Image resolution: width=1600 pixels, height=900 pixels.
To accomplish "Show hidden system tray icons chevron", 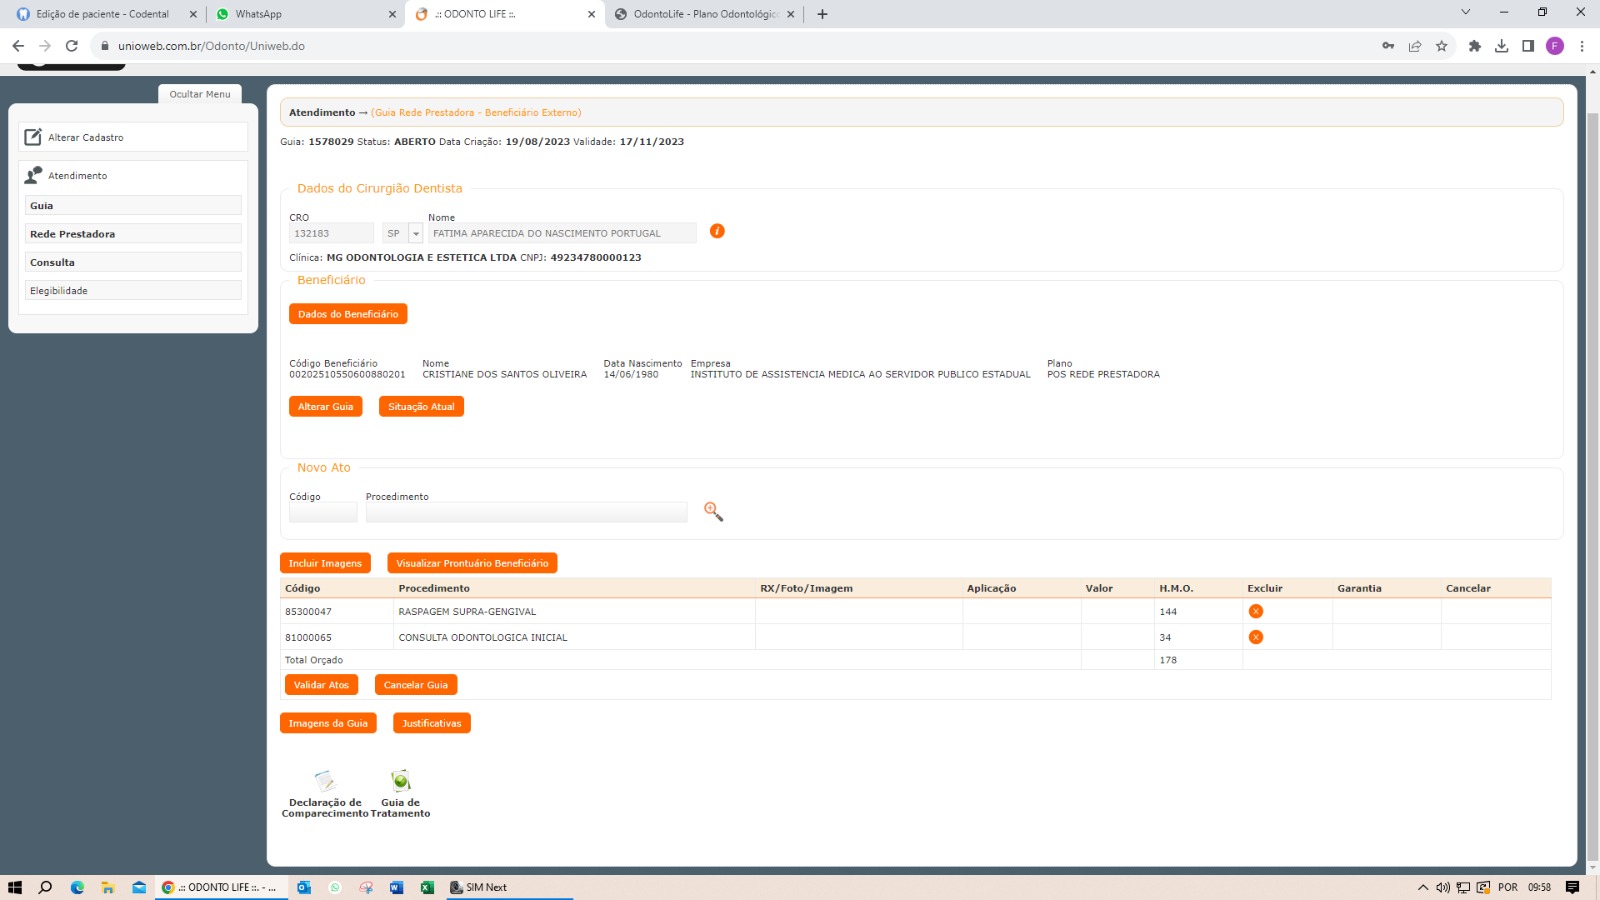I will pos(1423,887).
